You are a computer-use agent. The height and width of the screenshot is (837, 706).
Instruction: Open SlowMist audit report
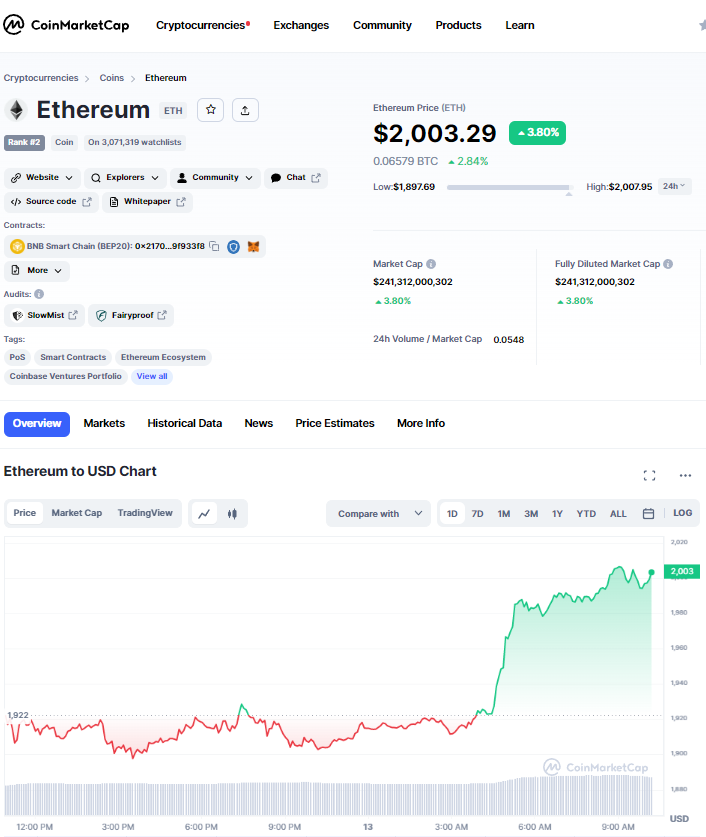coord(45,315)
